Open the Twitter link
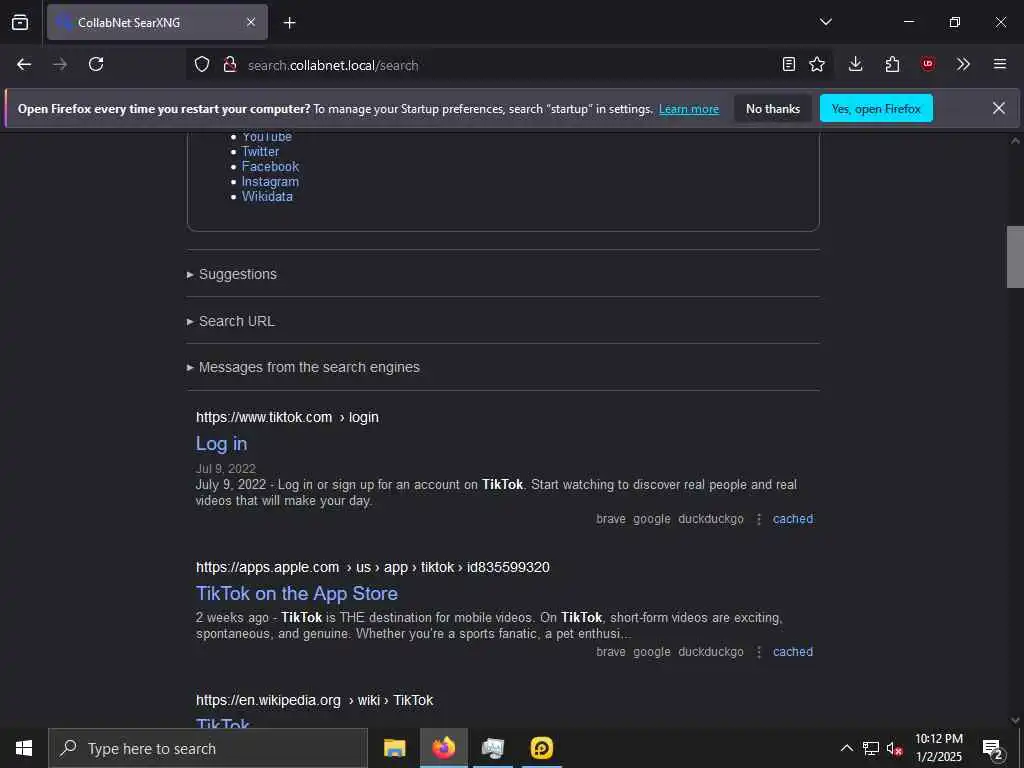The image size is (1024, 768). (x=260, y=152)
